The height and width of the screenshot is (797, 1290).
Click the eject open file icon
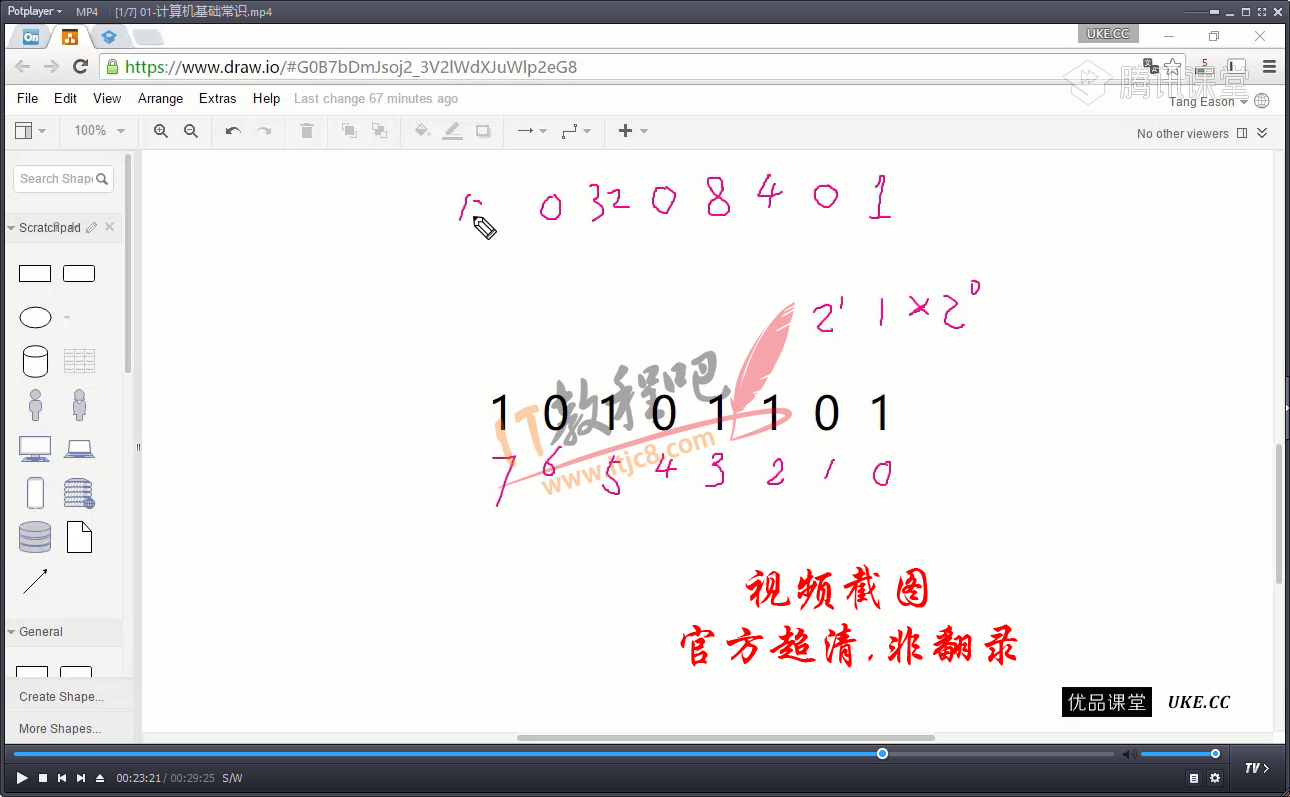99,778
